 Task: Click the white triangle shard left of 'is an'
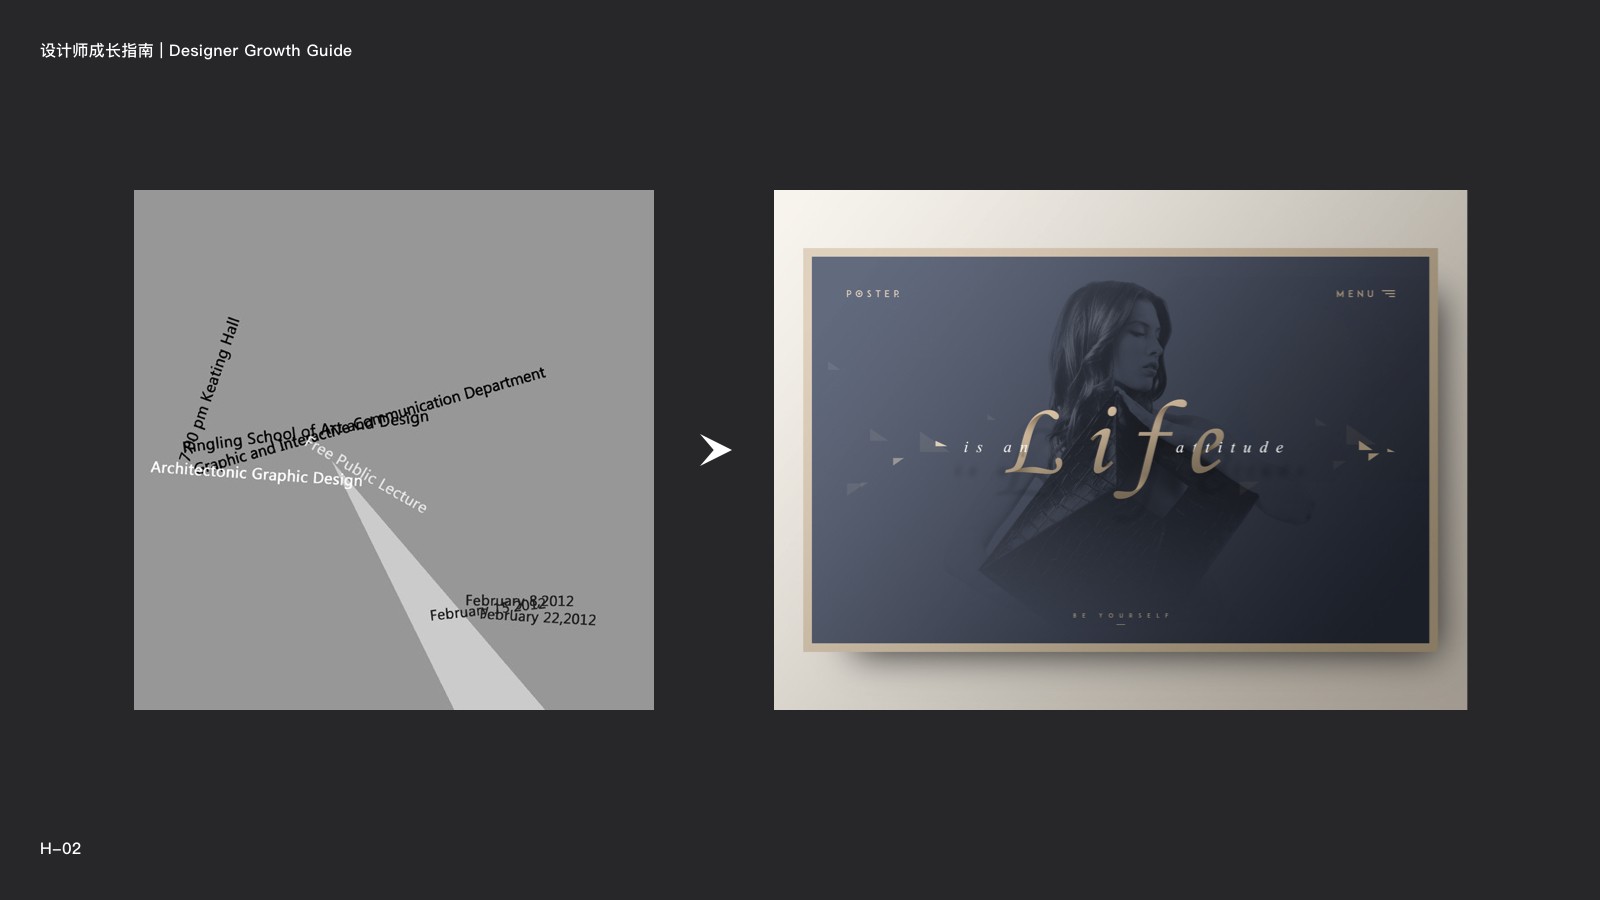[940, 444]
